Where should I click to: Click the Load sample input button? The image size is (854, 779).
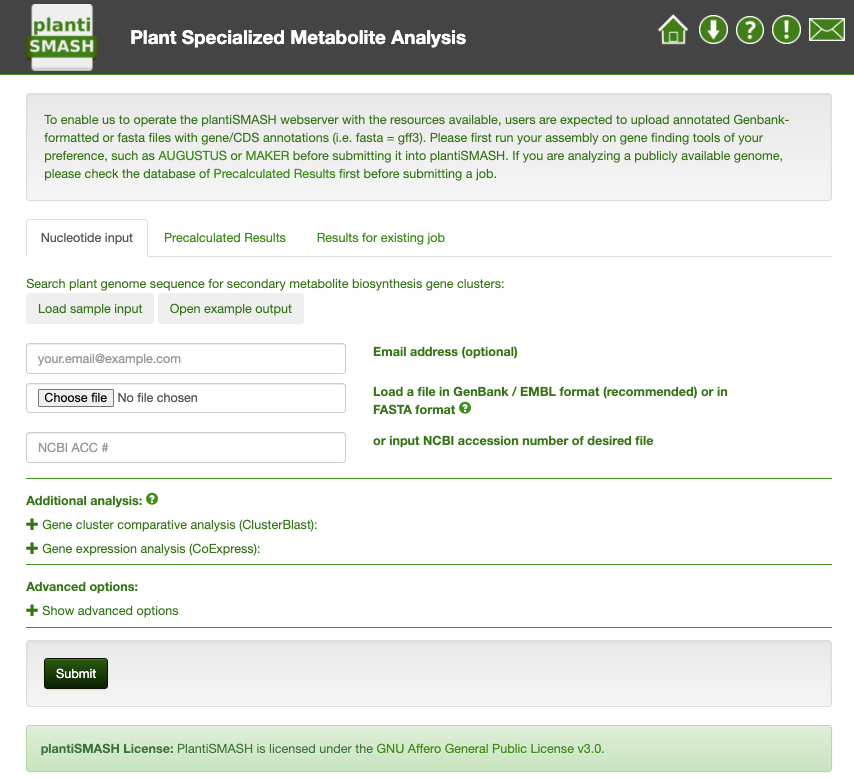point(90,309)
